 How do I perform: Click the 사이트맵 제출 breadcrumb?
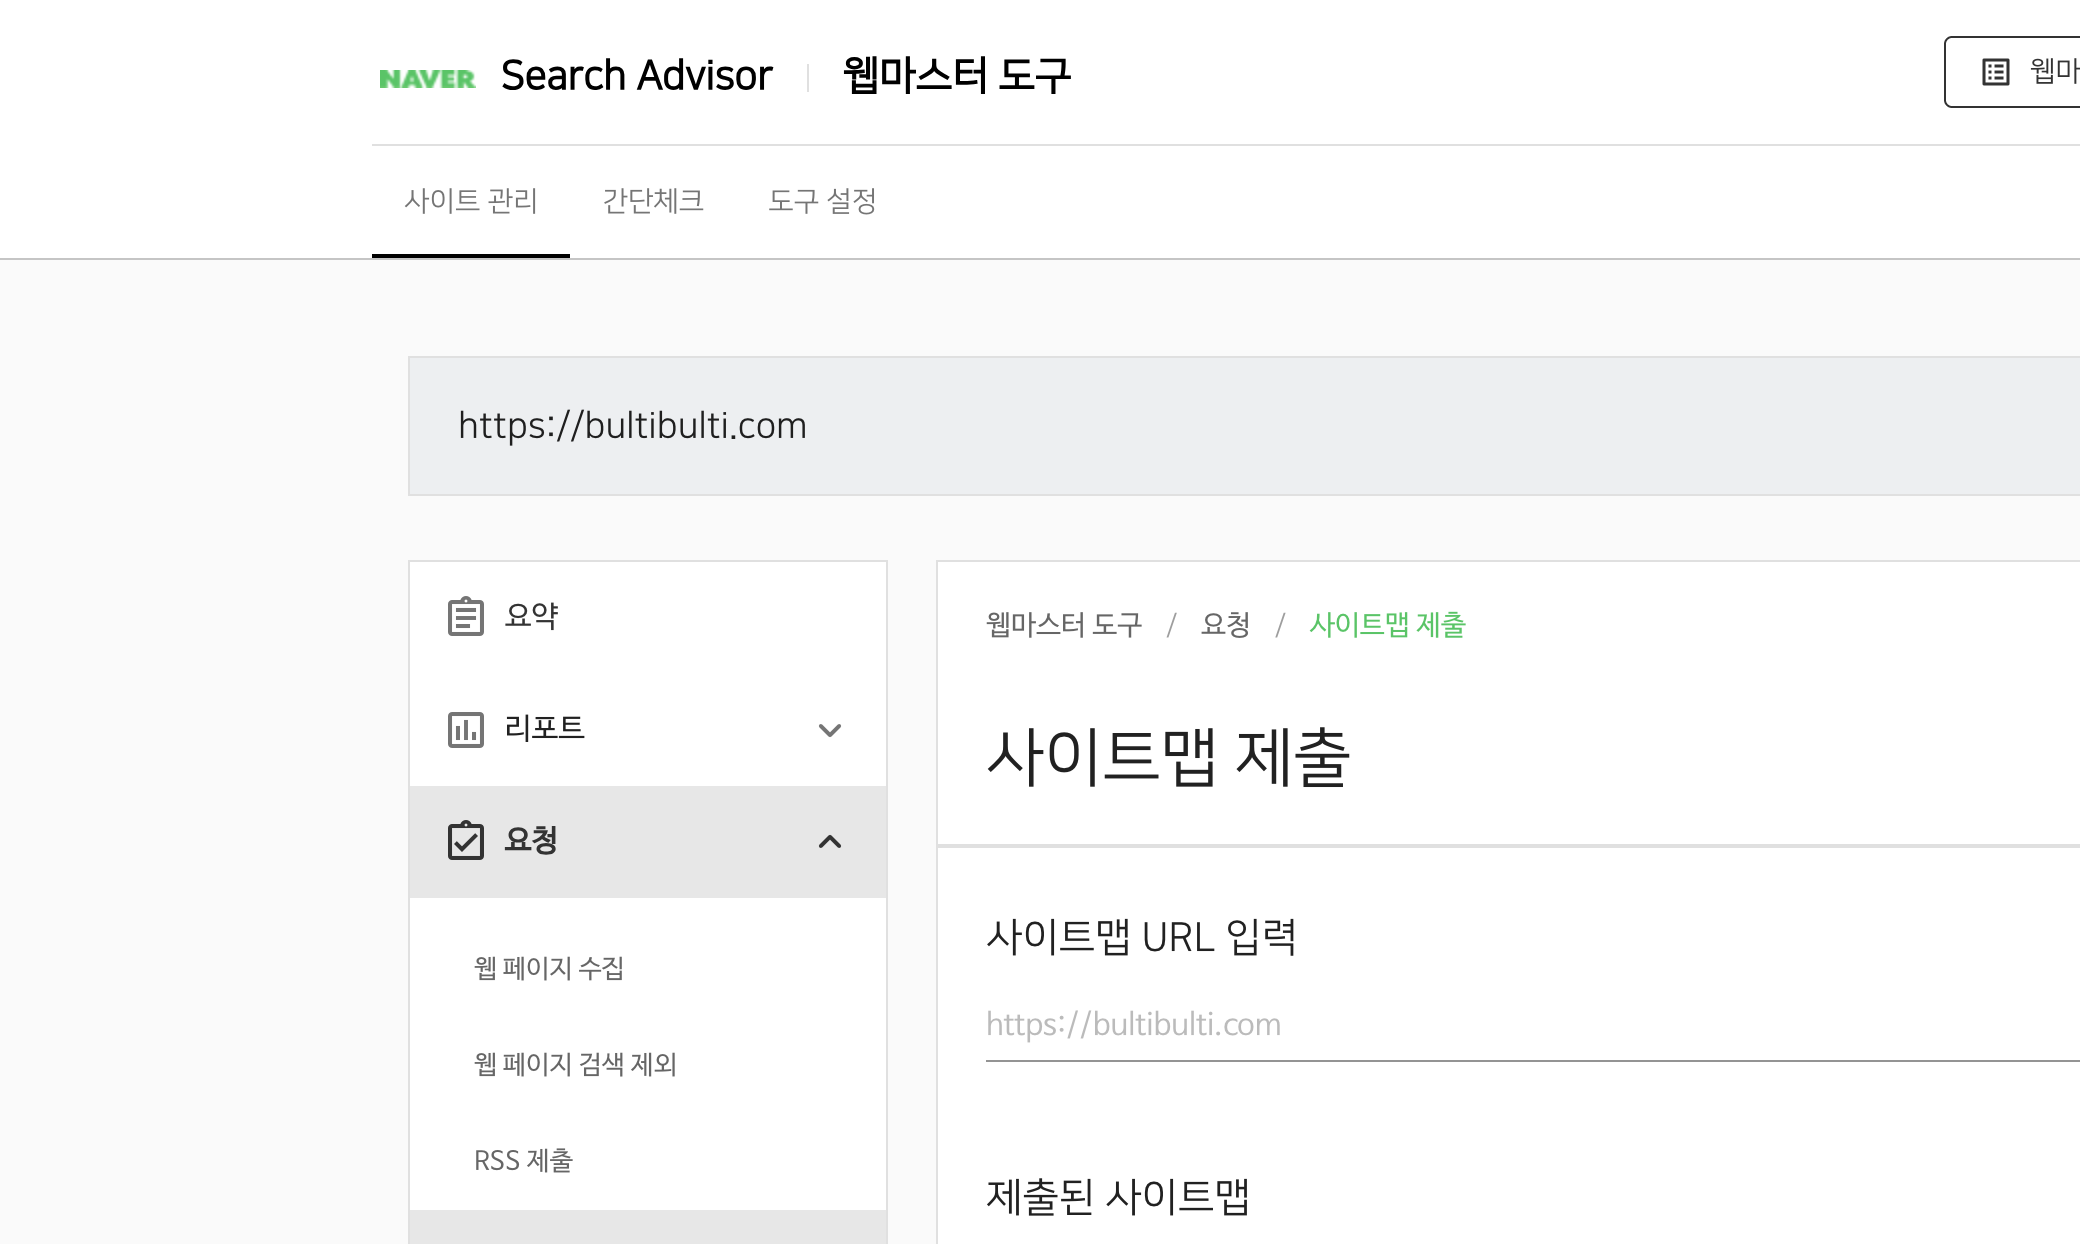click(1387, 625)
